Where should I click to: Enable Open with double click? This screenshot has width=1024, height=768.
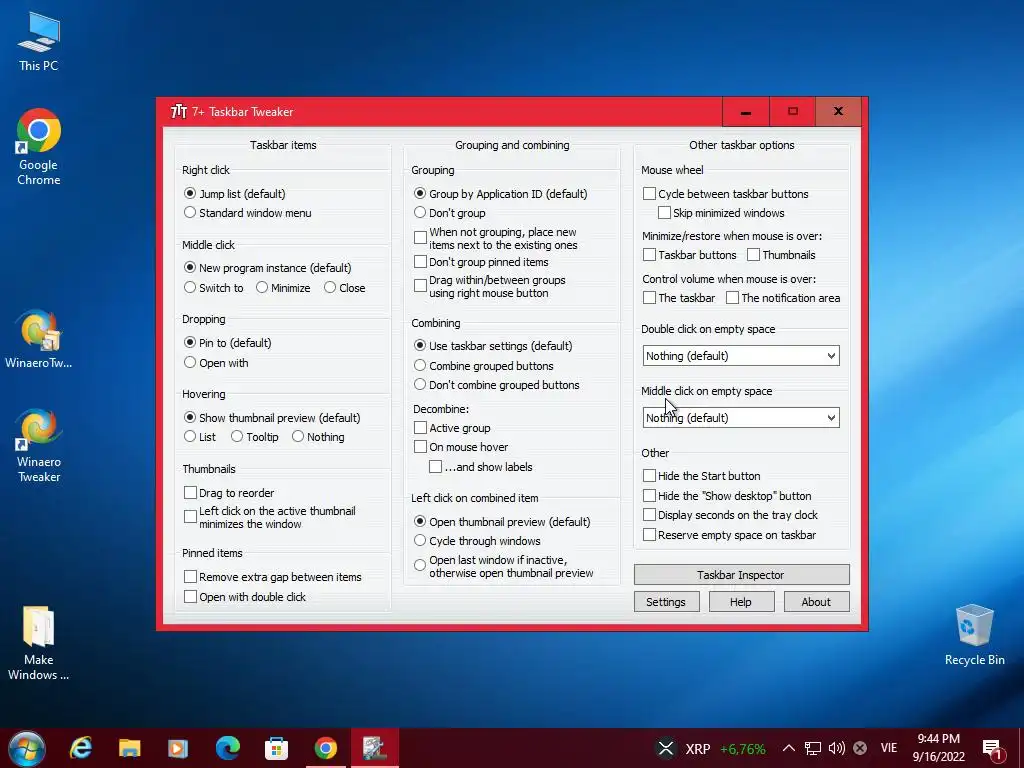(x=245, y=597)
